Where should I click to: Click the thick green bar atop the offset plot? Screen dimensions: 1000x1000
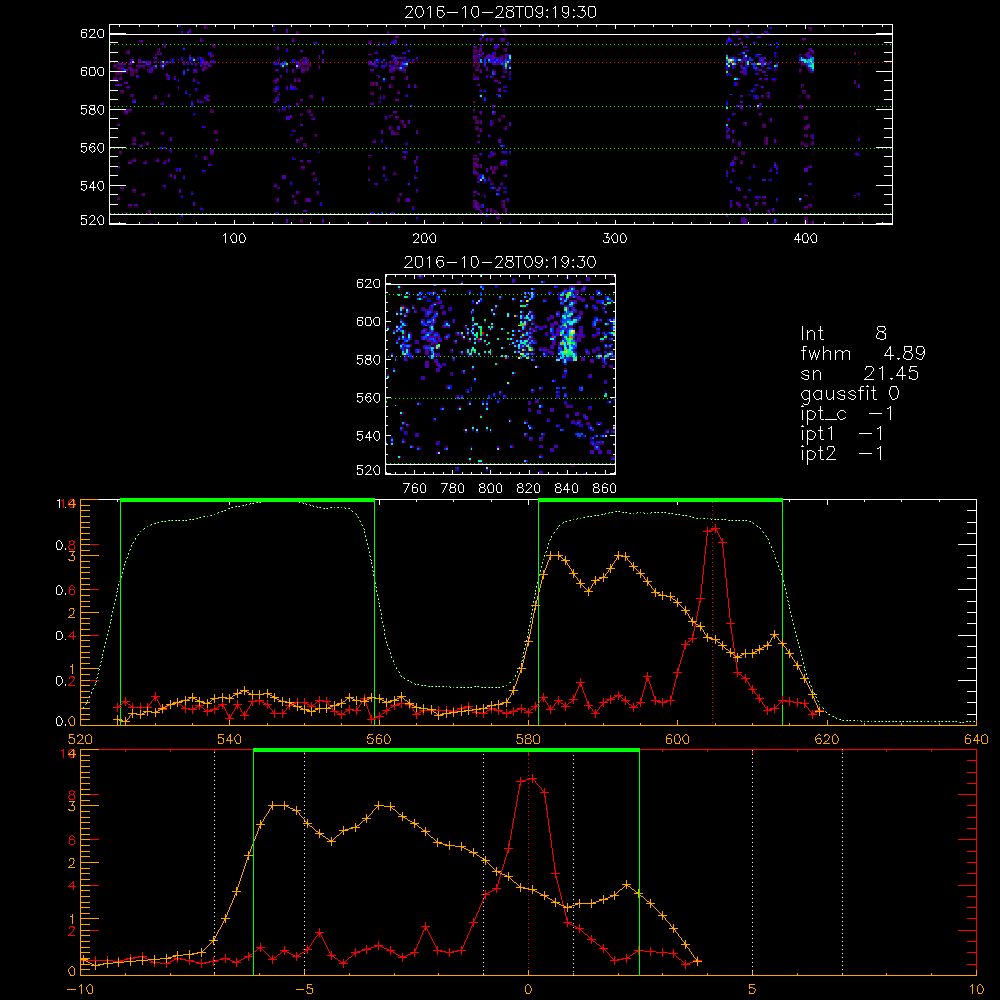(446, 750)
